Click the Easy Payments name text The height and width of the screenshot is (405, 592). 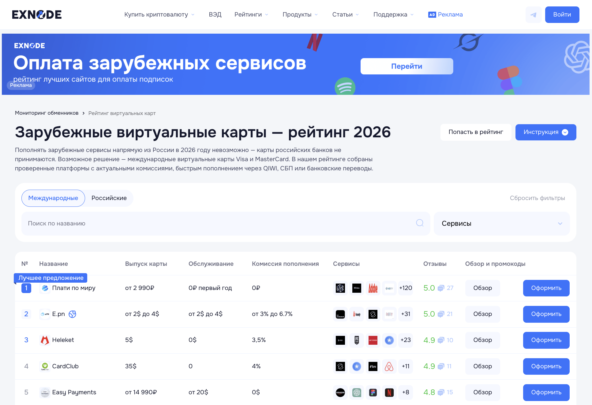[74, 392]
